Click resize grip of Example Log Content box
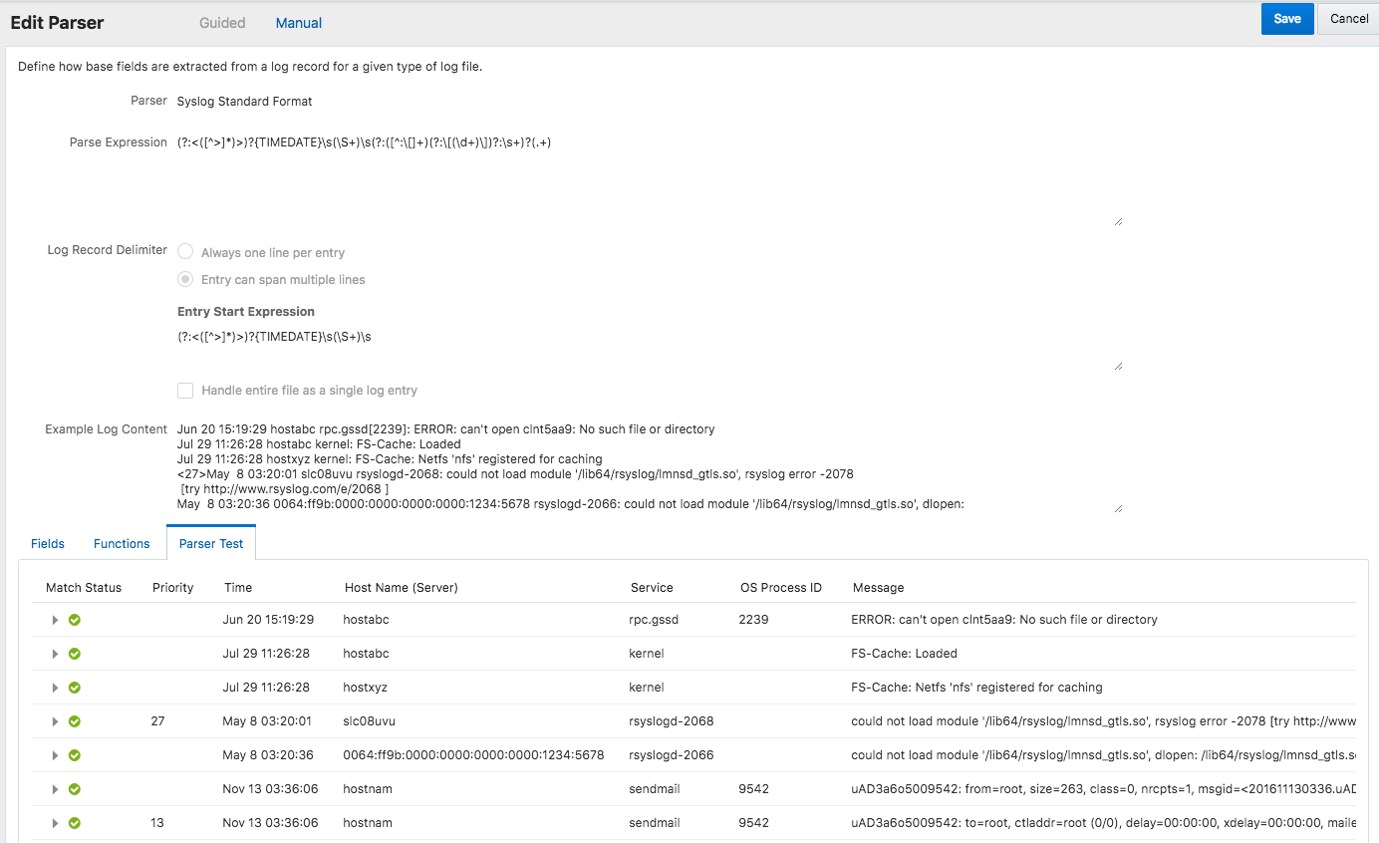Screen dimensions: 1379x843 [1118, 508]
